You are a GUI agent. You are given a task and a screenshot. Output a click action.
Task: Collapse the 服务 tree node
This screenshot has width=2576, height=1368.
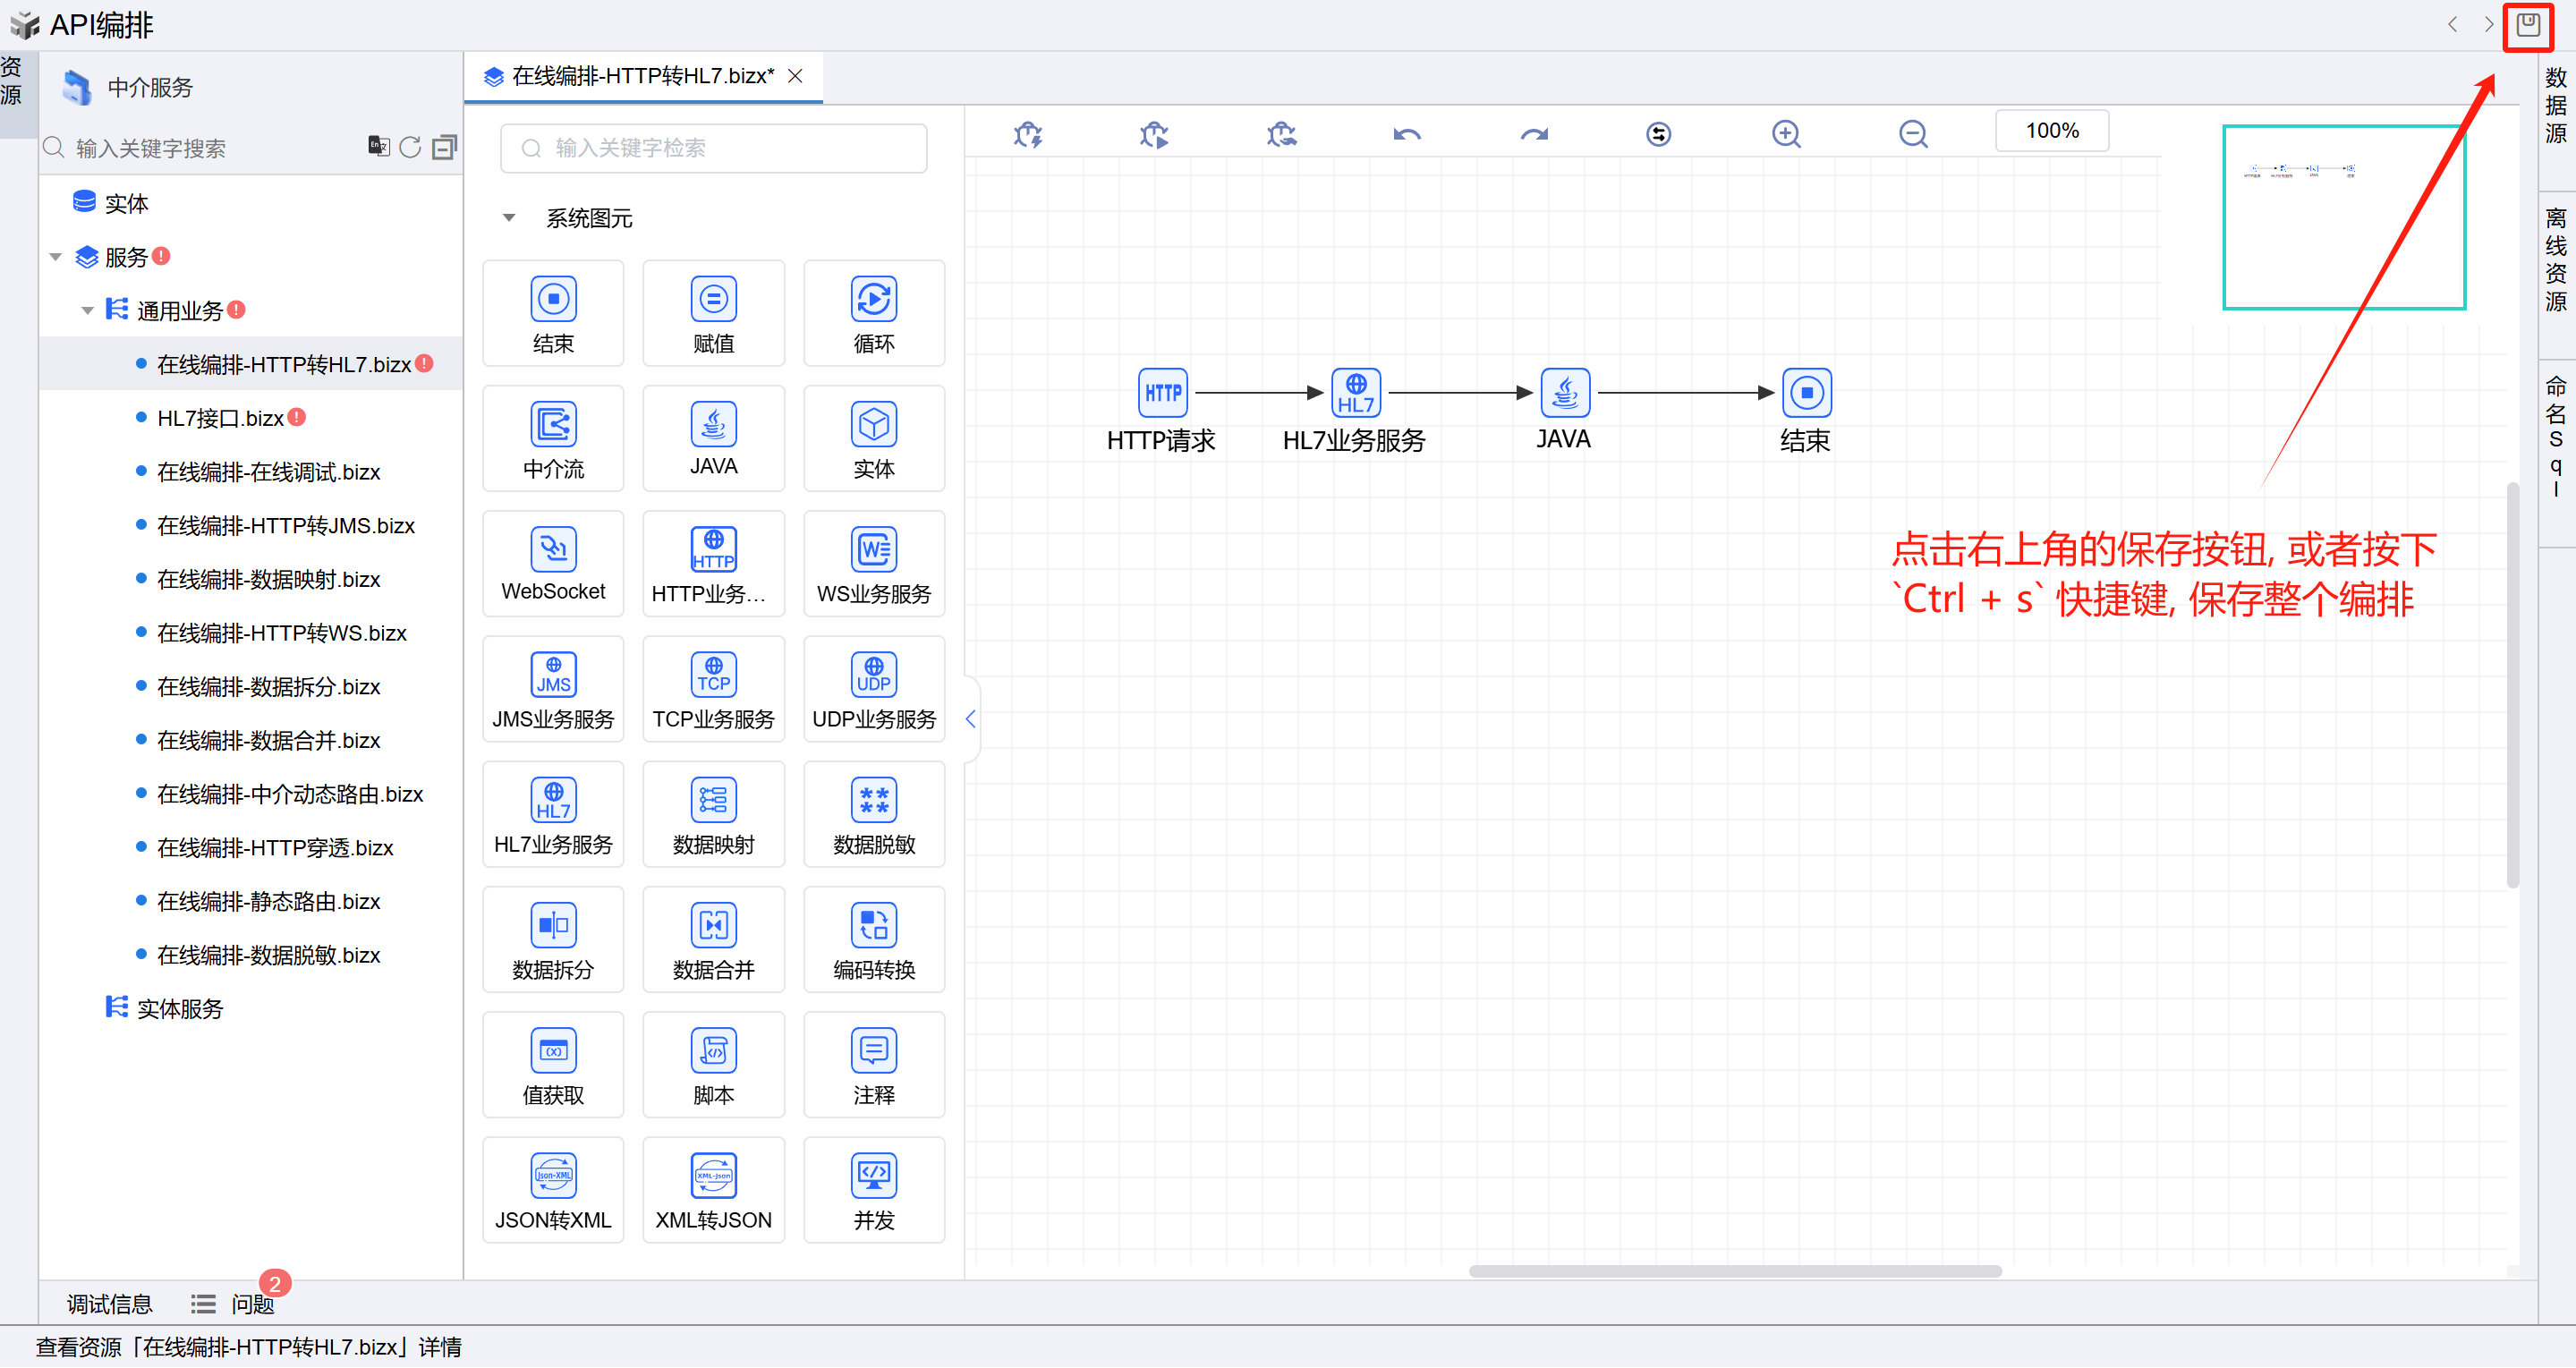pyautogui.click(x=56, y=258)
